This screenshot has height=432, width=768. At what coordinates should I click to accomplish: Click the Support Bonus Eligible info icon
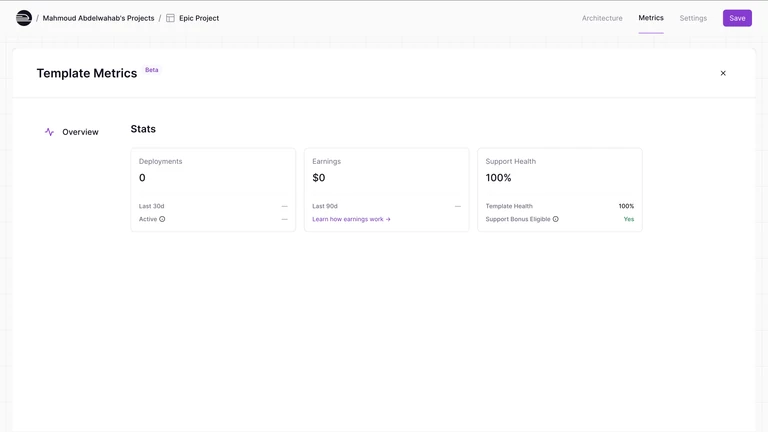[555, 219]
